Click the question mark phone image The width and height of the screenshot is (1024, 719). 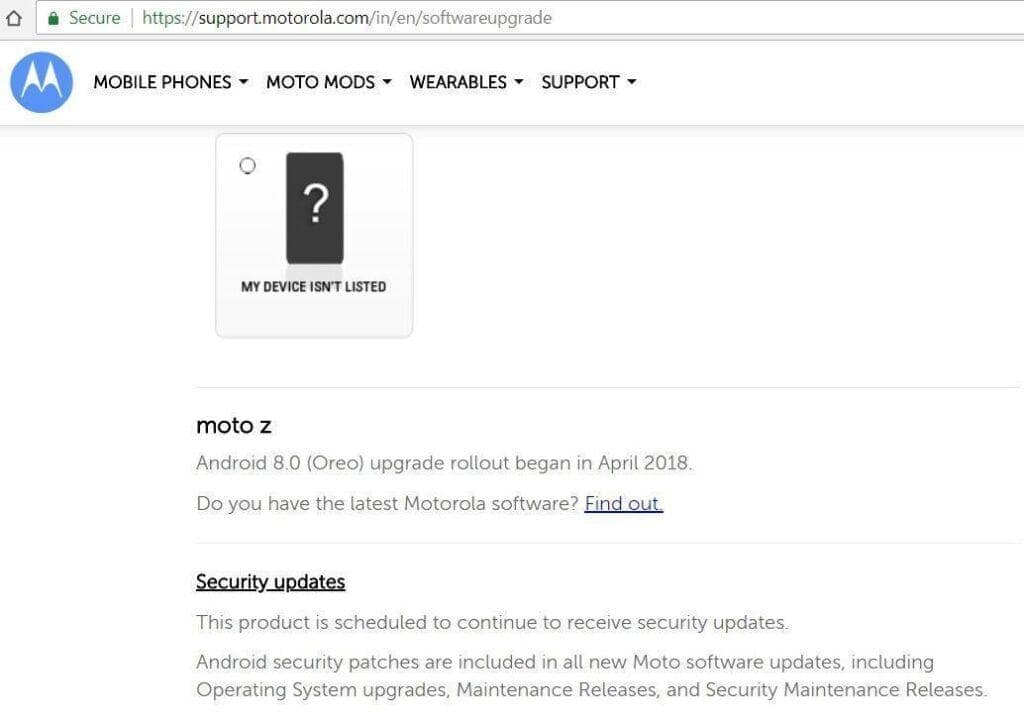315,208
